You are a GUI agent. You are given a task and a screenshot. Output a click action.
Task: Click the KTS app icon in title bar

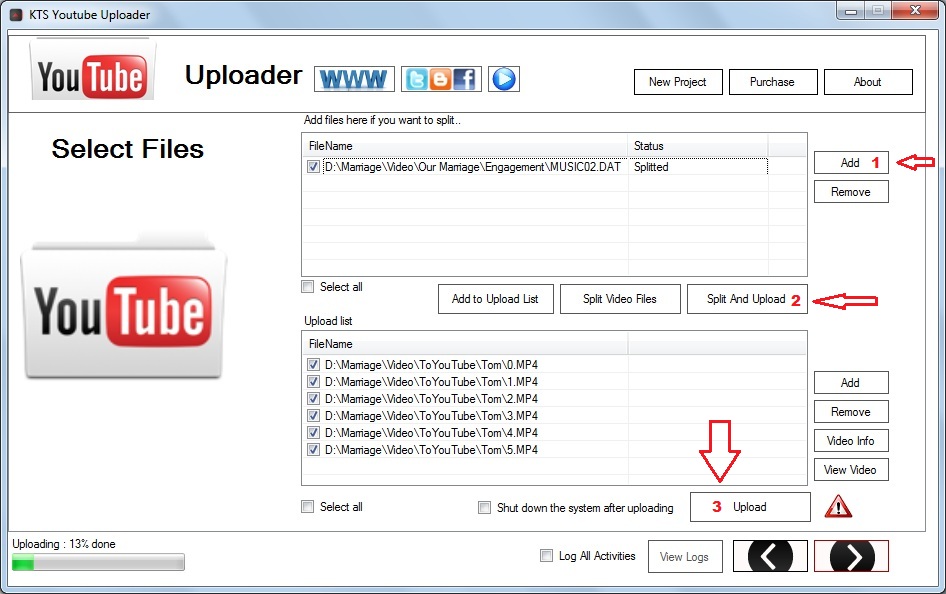pos(16,14)
